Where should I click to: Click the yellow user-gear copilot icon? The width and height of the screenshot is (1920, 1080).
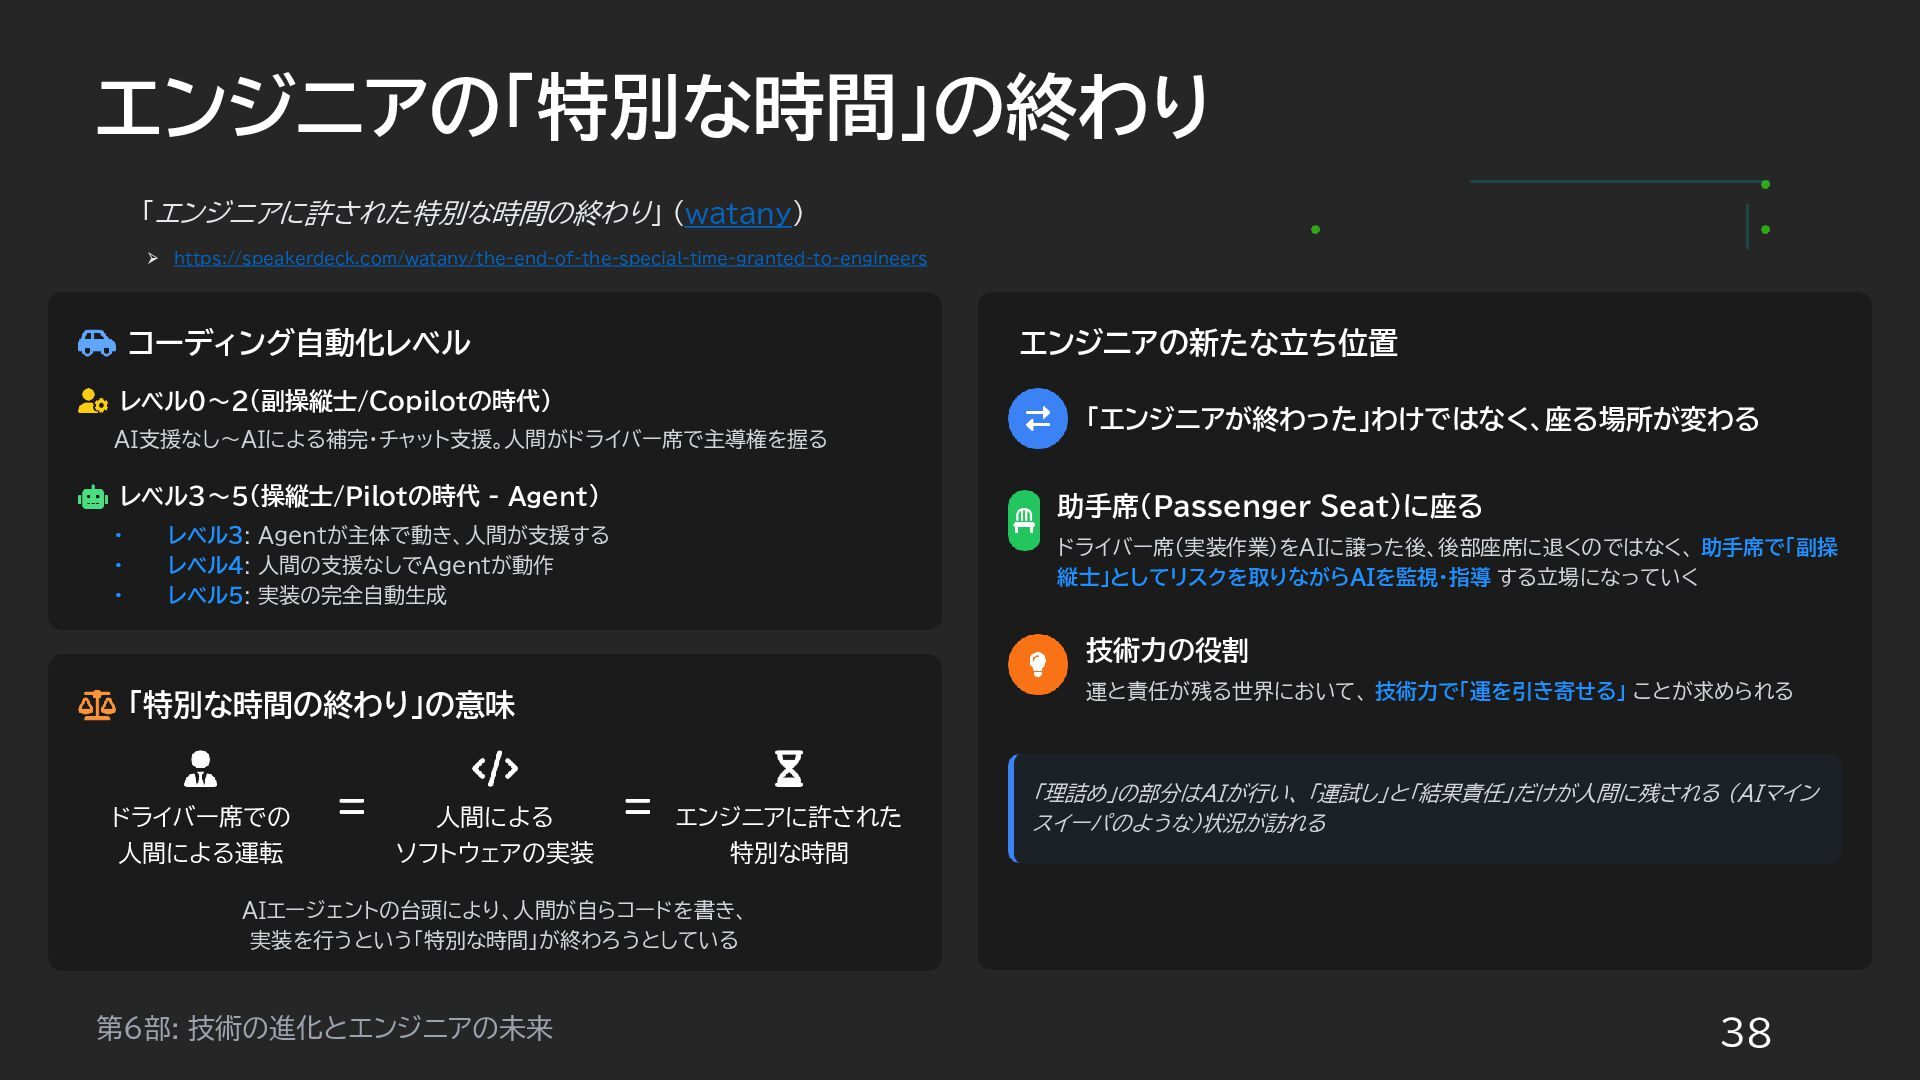click(92, 401)
